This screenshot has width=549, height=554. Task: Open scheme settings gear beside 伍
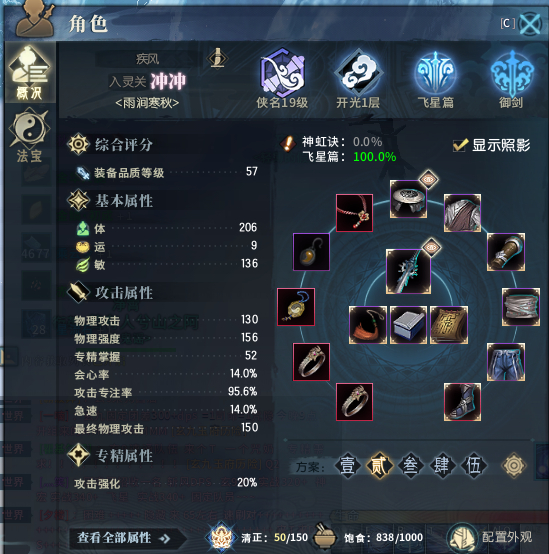(x=514, y=466)
